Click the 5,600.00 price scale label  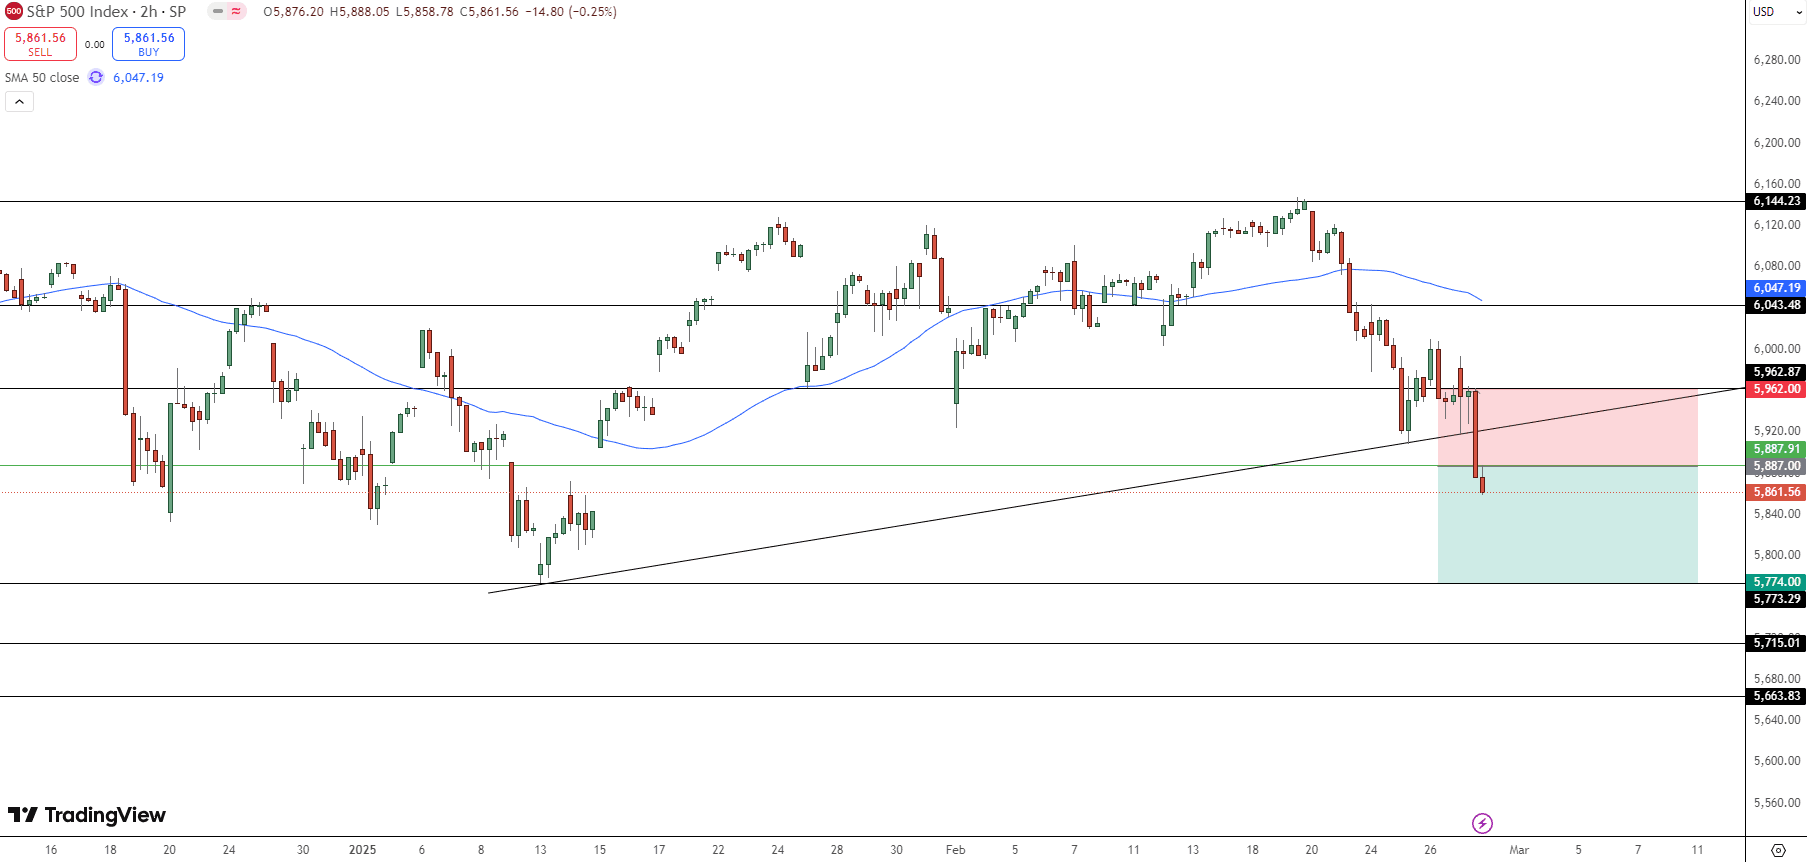pyautogui.click(x=1777, y=761)
